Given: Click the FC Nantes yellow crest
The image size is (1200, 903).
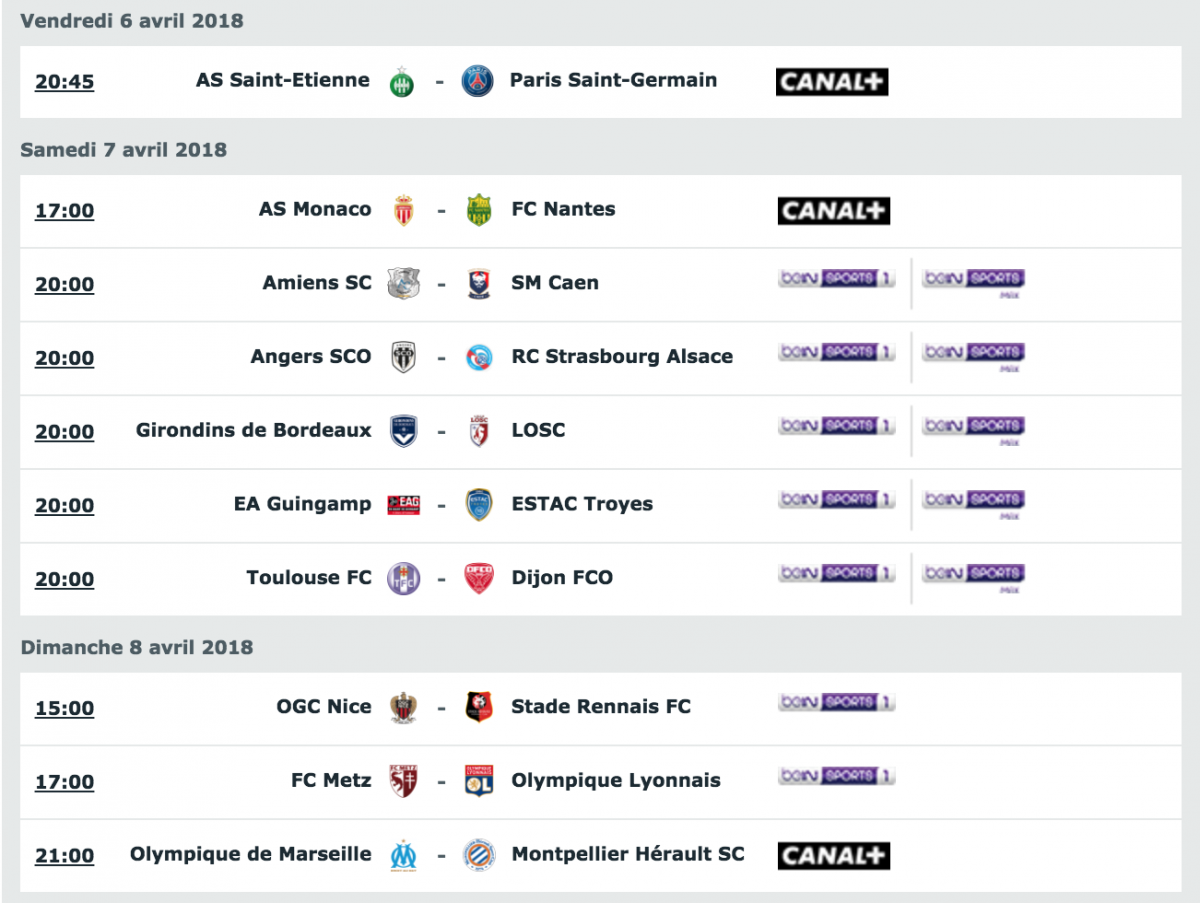Looking at the screenshot, I should click(x=480, y=210).
